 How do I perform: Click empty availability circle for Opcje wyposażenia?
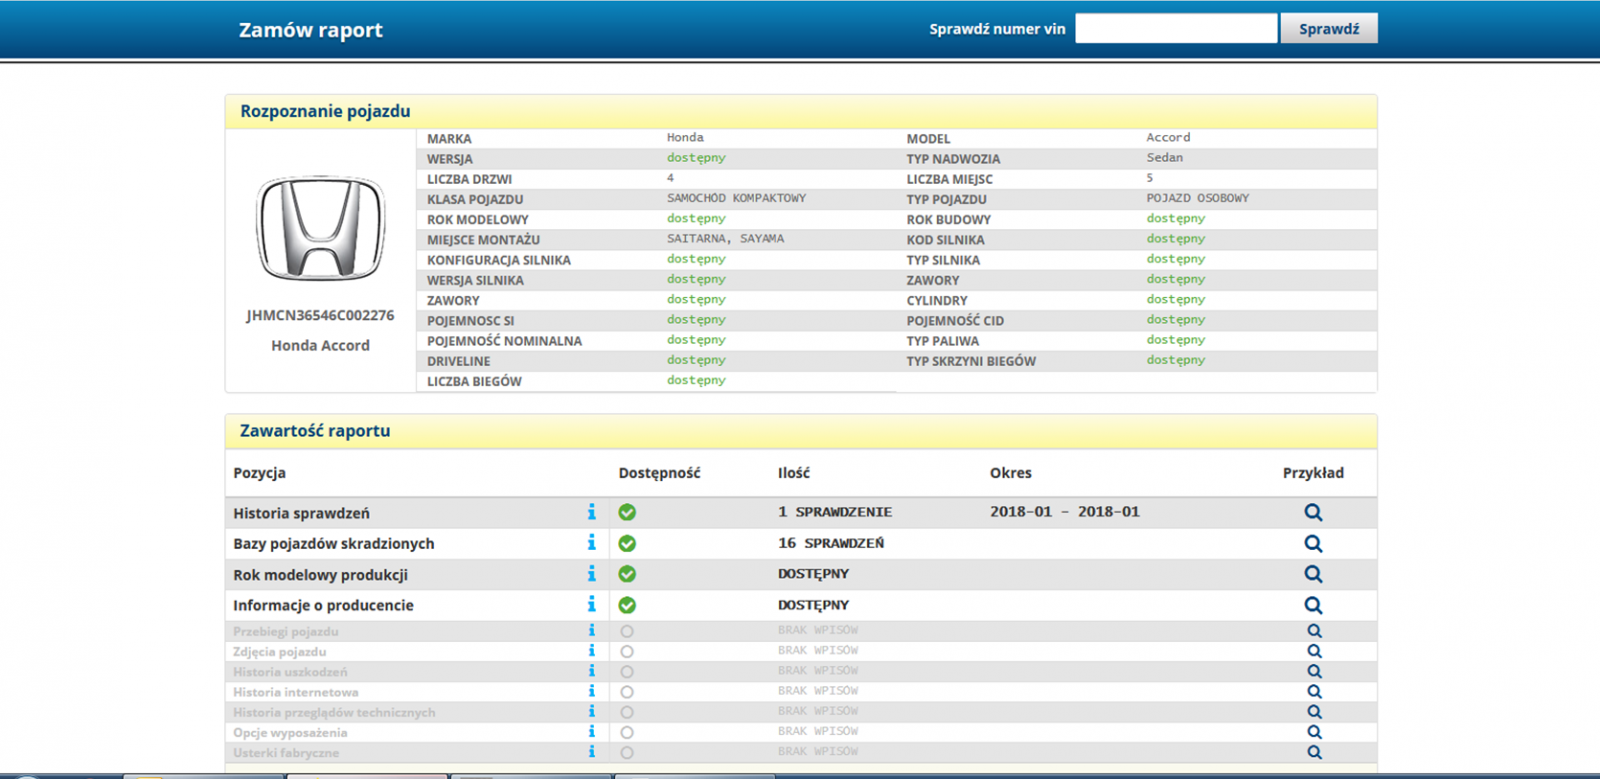[627, 732]
